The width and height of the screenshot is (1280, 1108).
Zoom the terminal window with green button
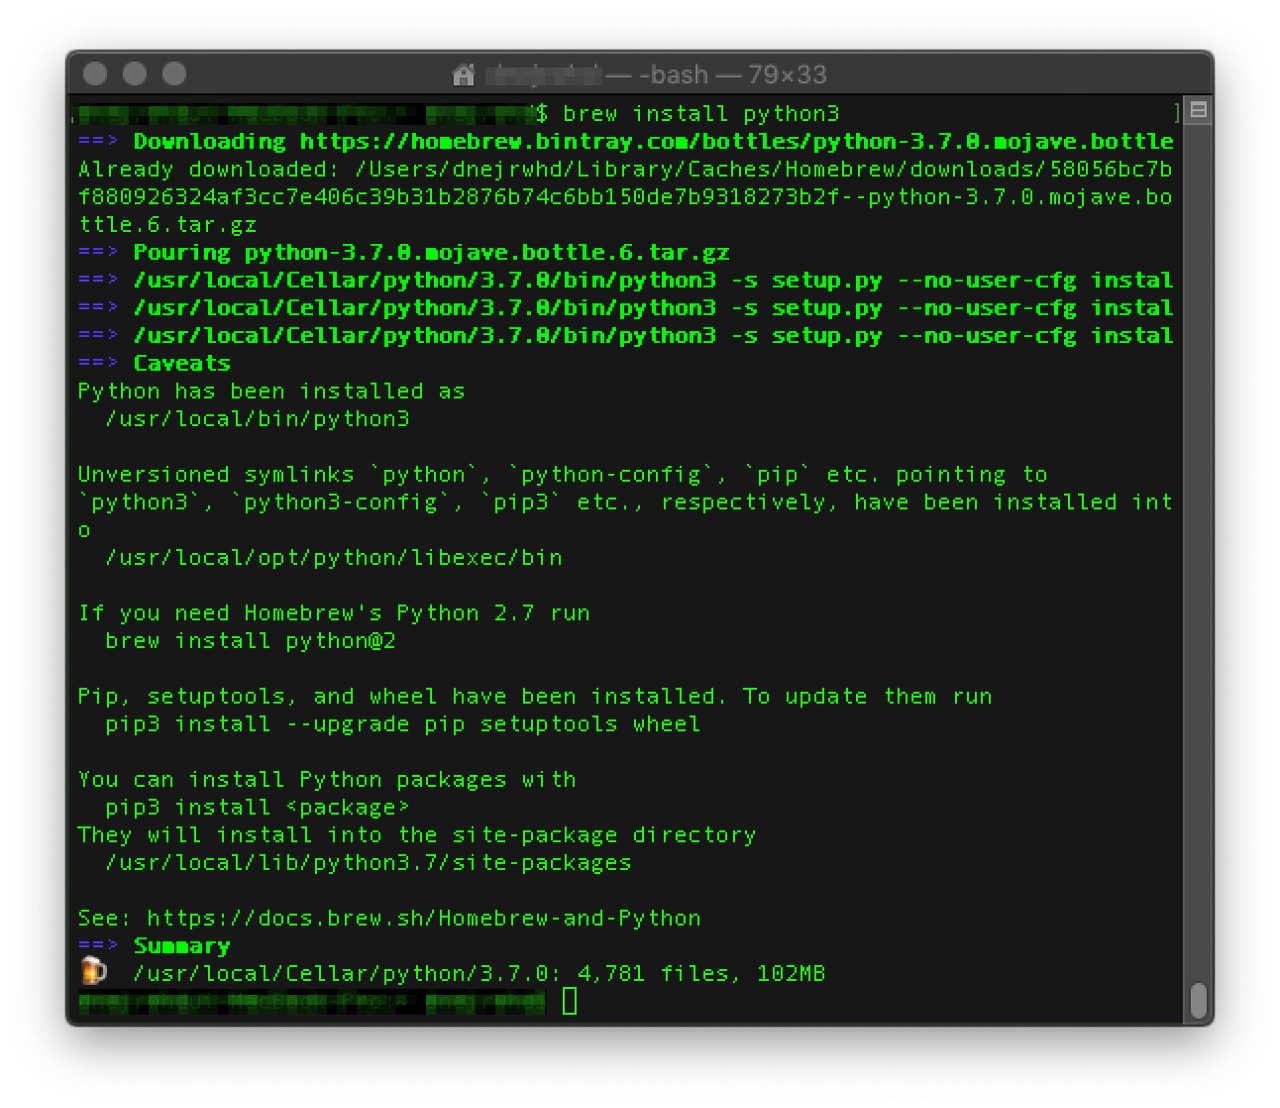[x=175, y=74]
